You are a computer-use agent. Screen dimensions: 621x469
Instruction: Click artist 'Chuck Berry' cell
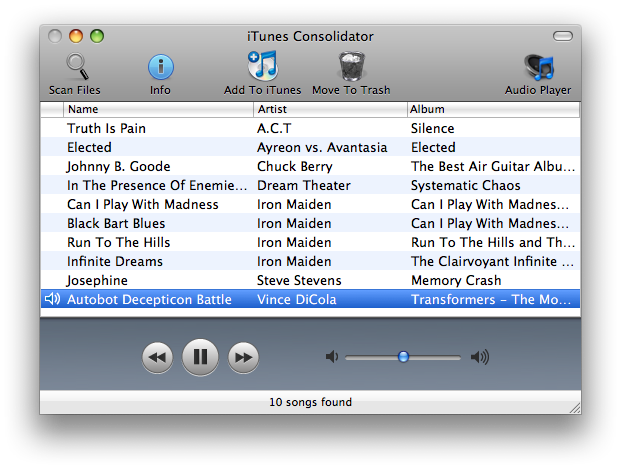click(295, 166)
